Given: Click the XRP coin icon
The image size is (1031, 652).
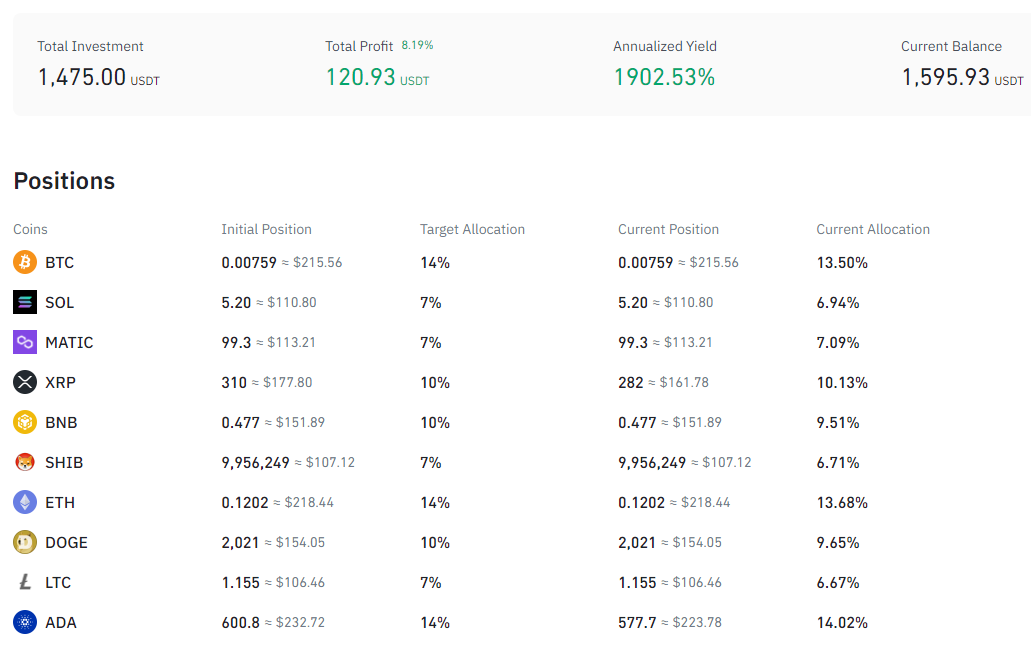Looking at the screenshot, I should (25, 382).
